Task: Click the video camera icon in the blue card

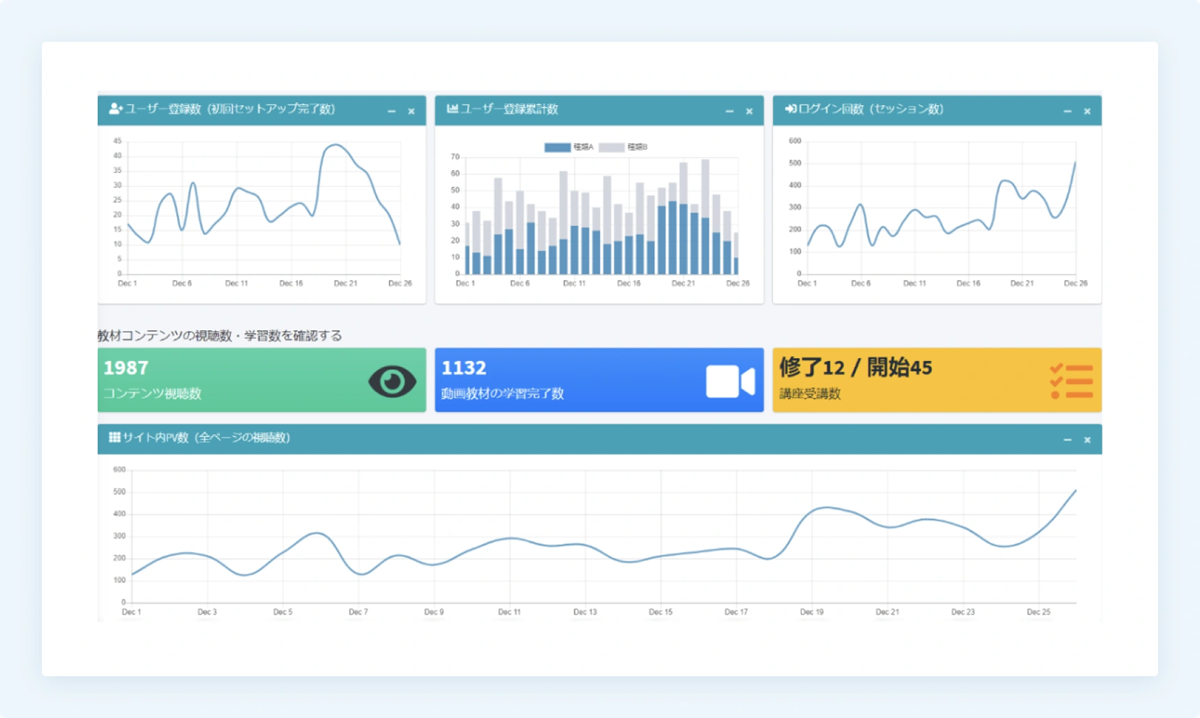Action: (x=731, y=380)
